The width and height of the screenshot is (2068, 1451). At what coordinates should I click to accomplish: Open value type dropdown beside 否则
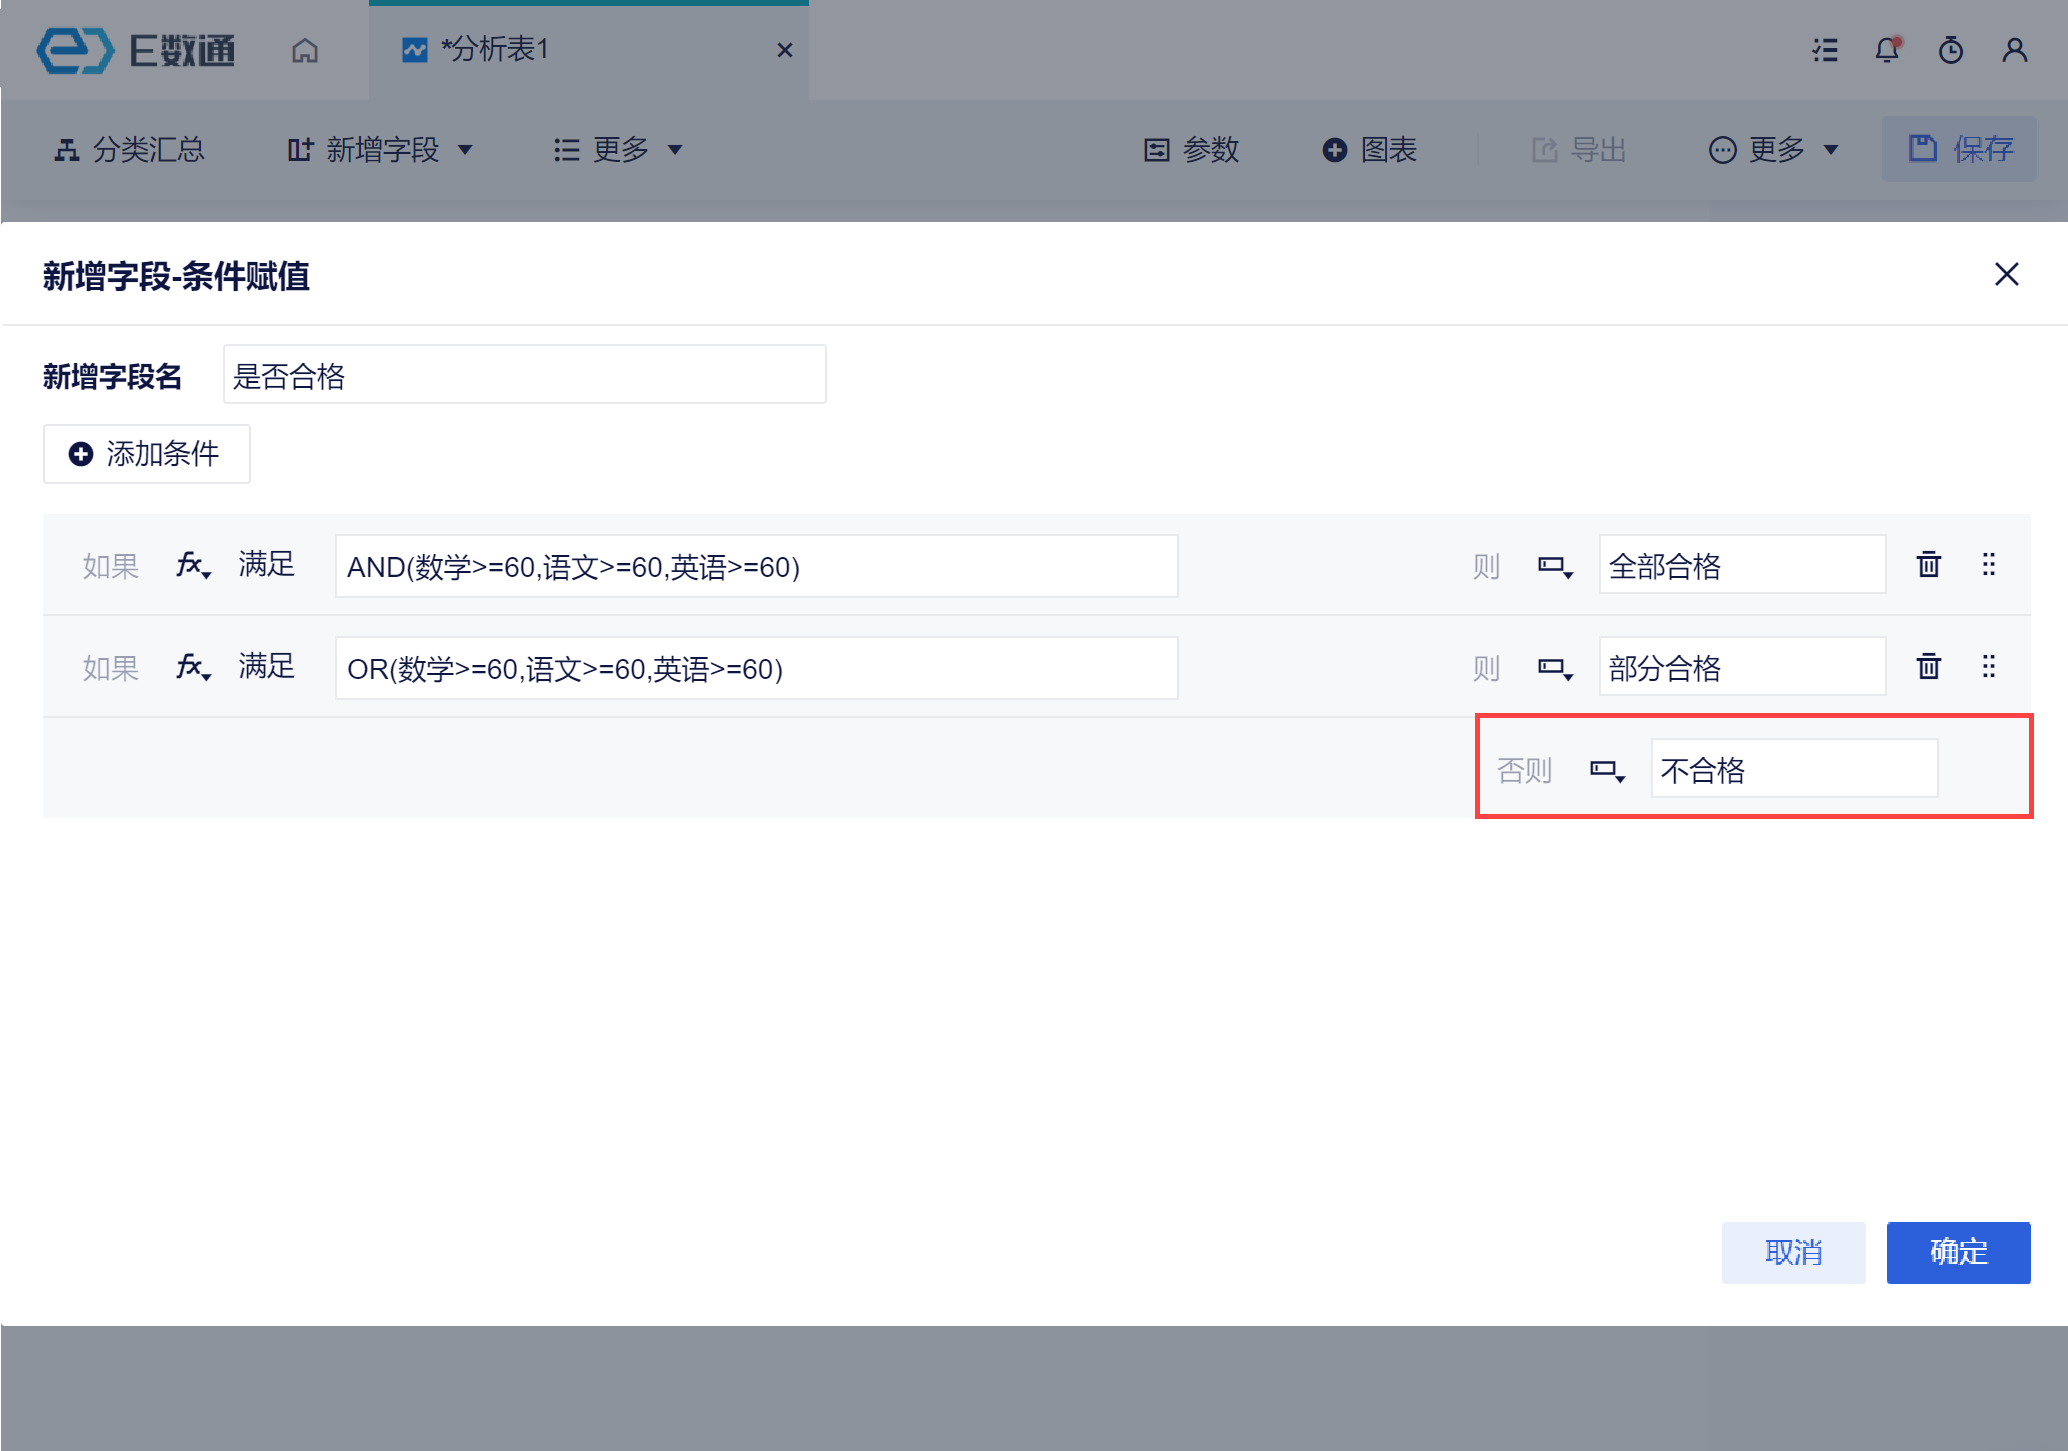tap(1607, 771)
